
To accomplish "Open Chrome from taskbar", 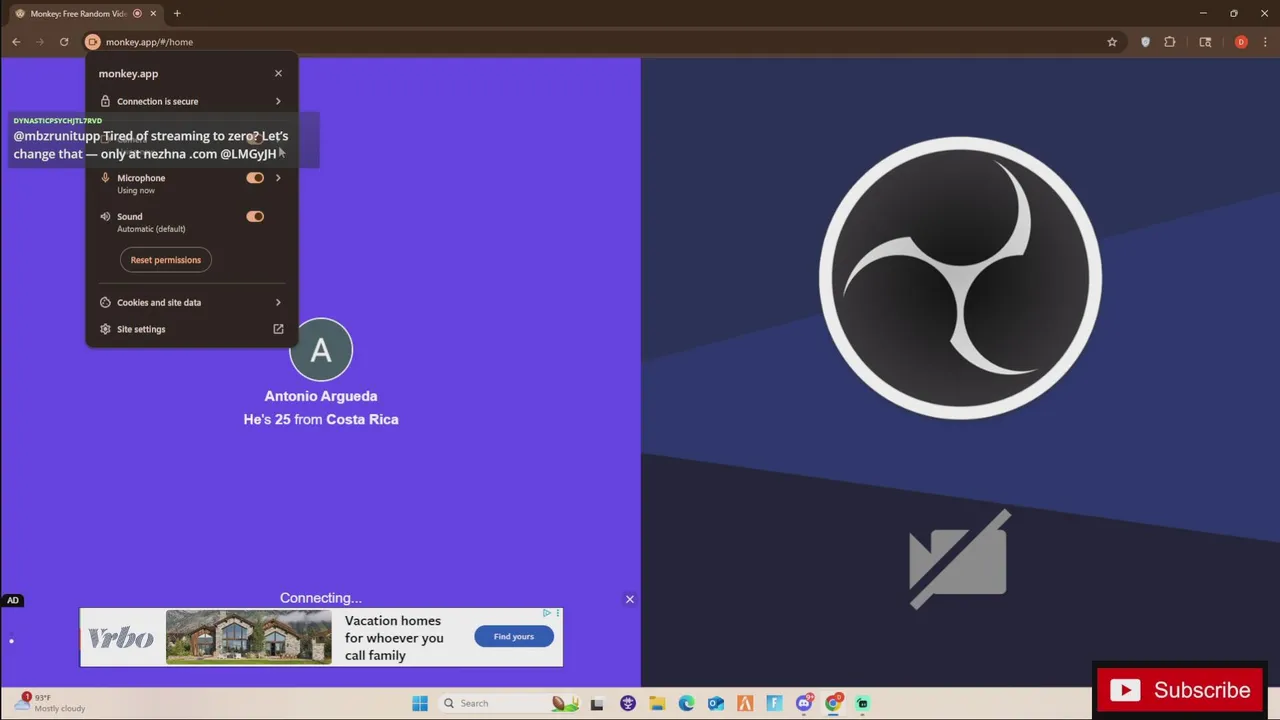I will (x=833, y=703).
